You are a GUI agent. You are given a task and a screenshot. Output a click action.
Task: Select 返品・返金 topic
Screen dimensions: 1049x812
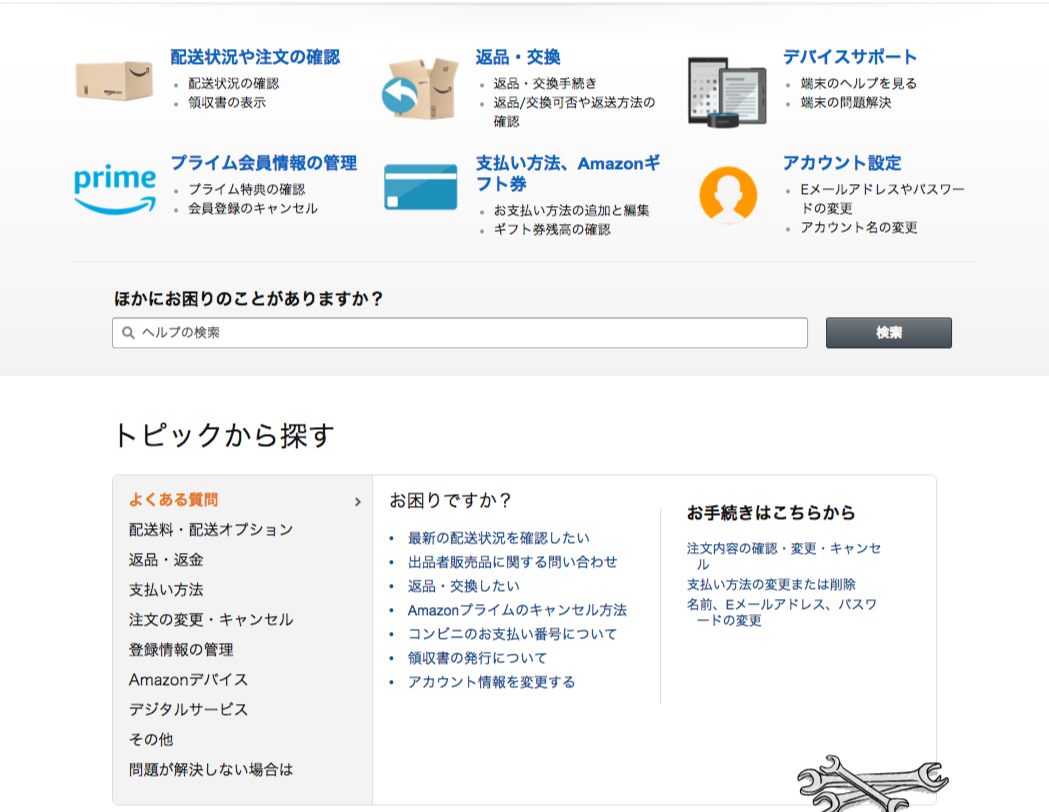point(166,560)
